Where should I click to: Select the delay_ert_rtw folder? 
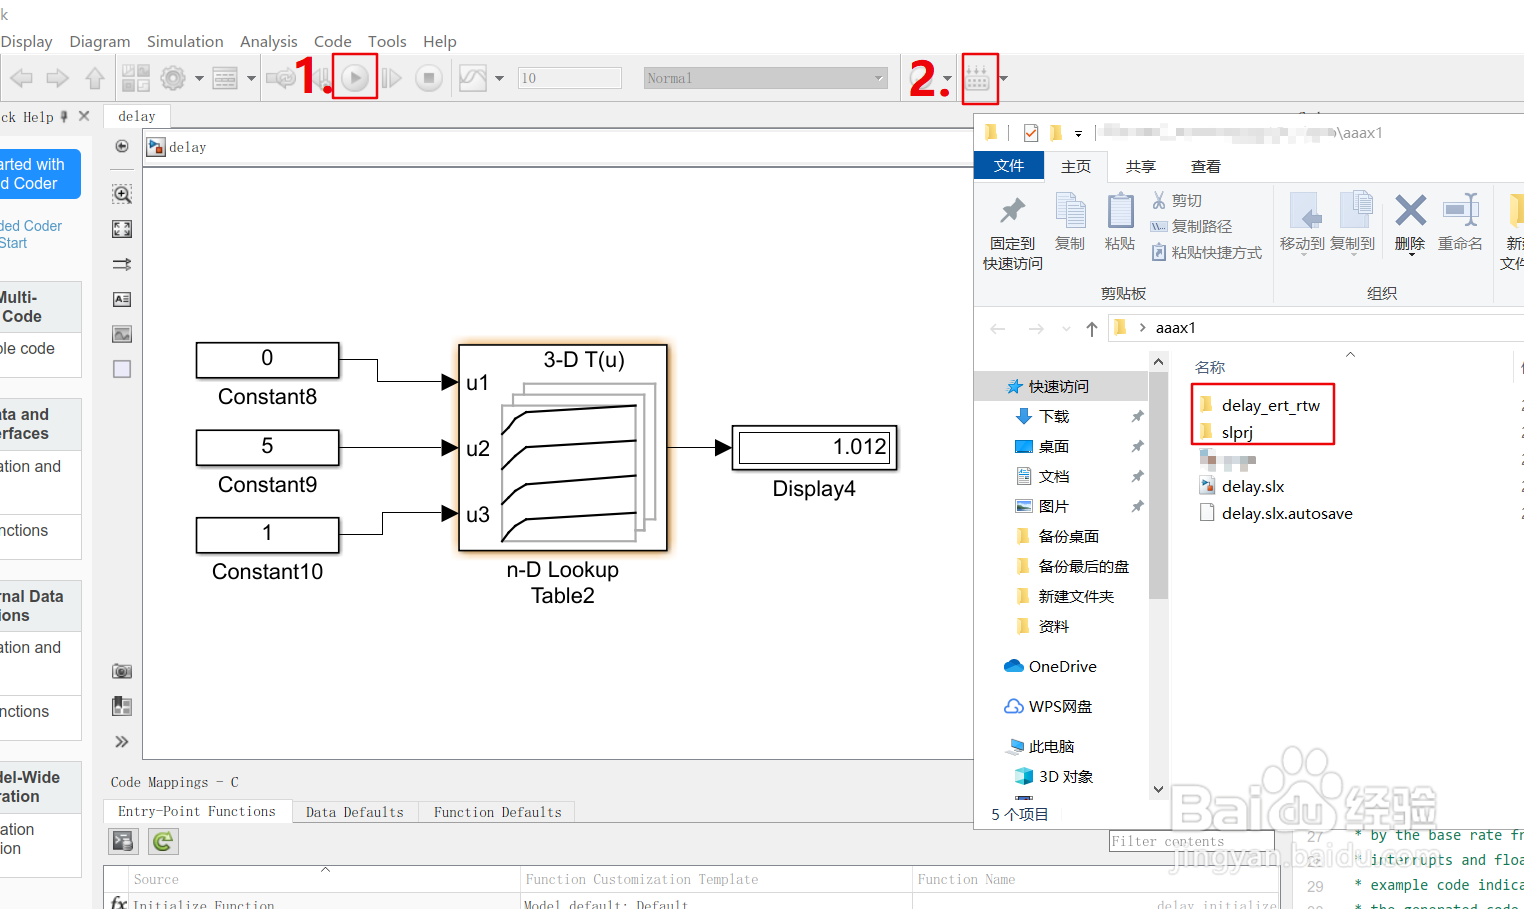tap(1260, 405)
